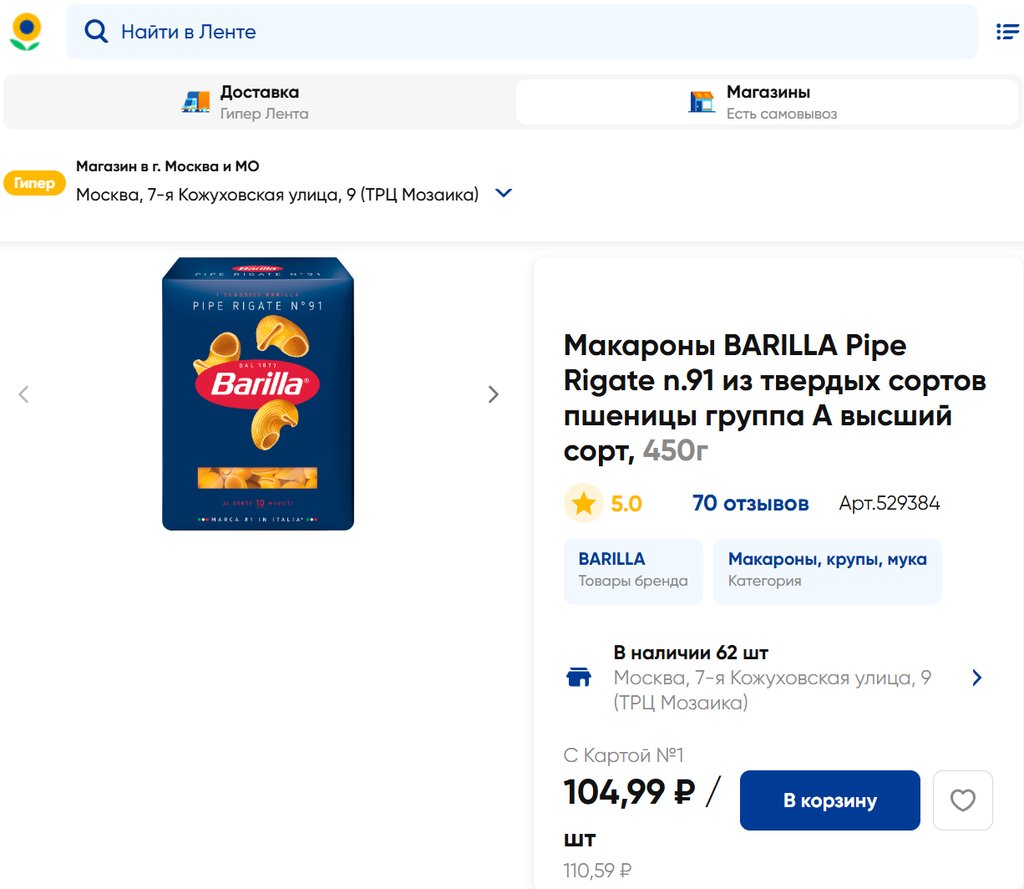Click the Lenta sunflower logo
The height and width of the screenshot is (889, 1024).
tap(25, 31)
